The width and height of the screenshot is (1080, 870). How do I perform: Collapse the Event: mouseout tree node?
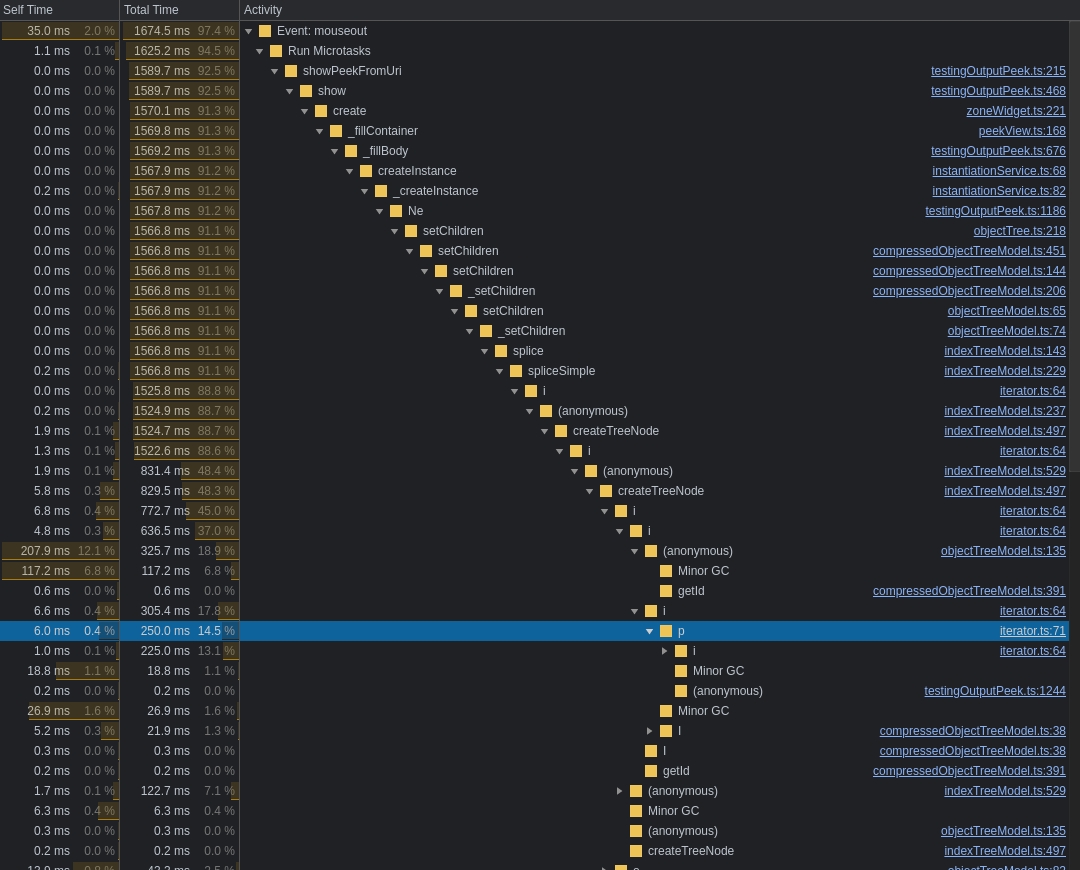tap(248, 30)
